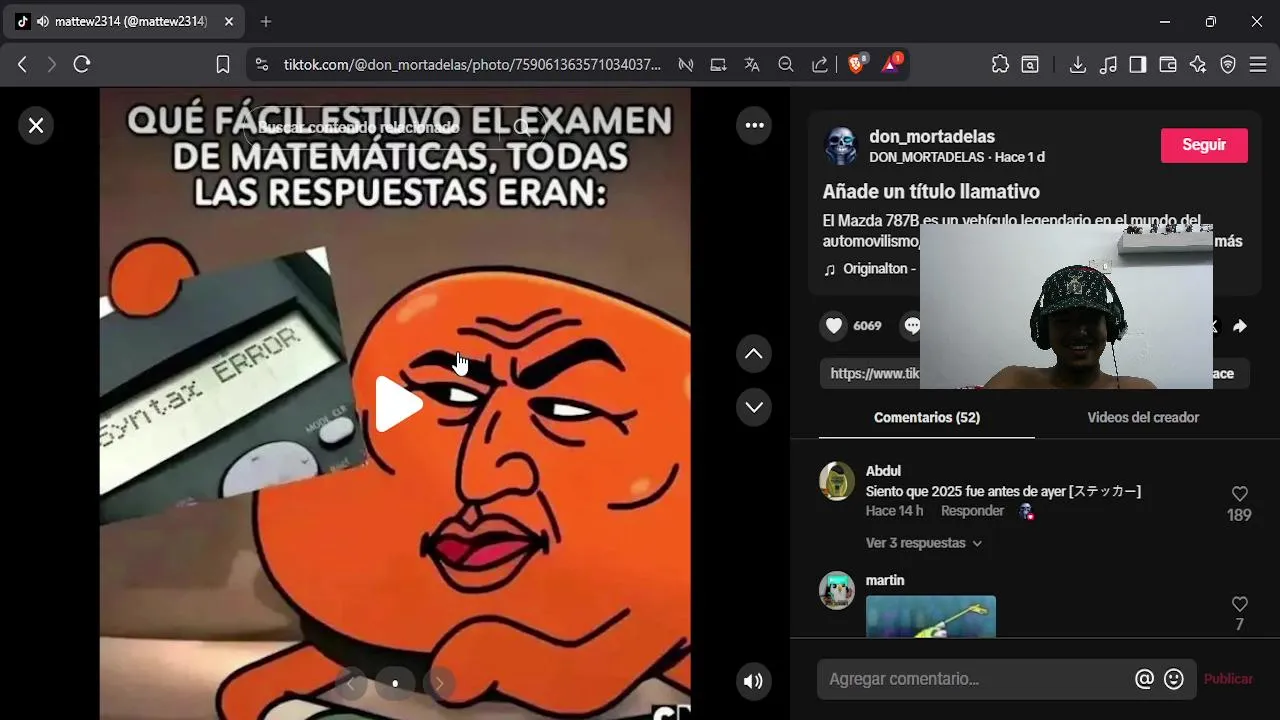1280x720 pixels.
Task: Go to next slide arrow in carousel
Action: tap(439, 683)
